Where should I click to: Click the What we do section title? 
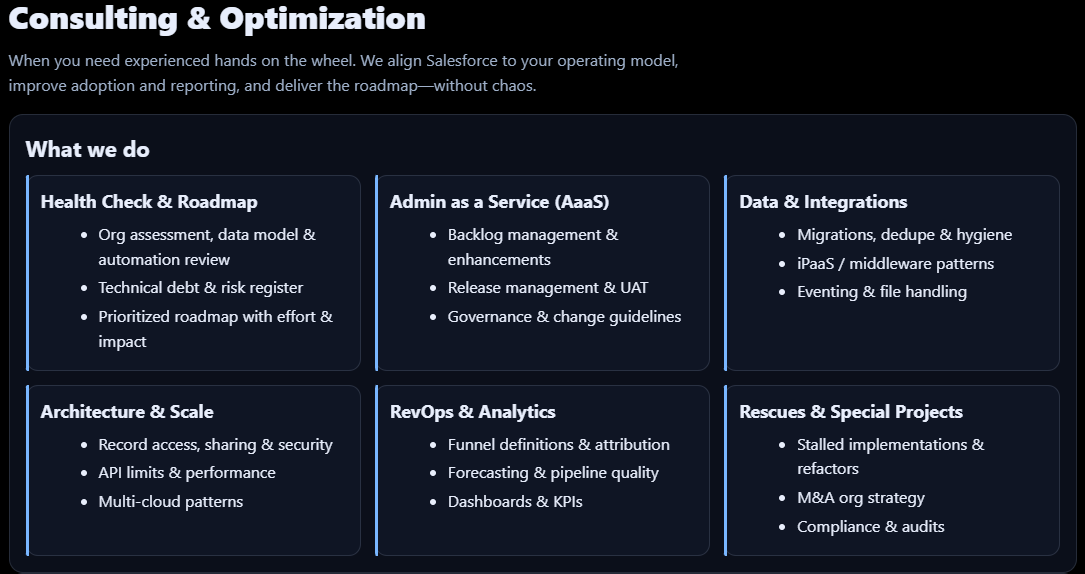pyautogui.click(x=88, y=149)
